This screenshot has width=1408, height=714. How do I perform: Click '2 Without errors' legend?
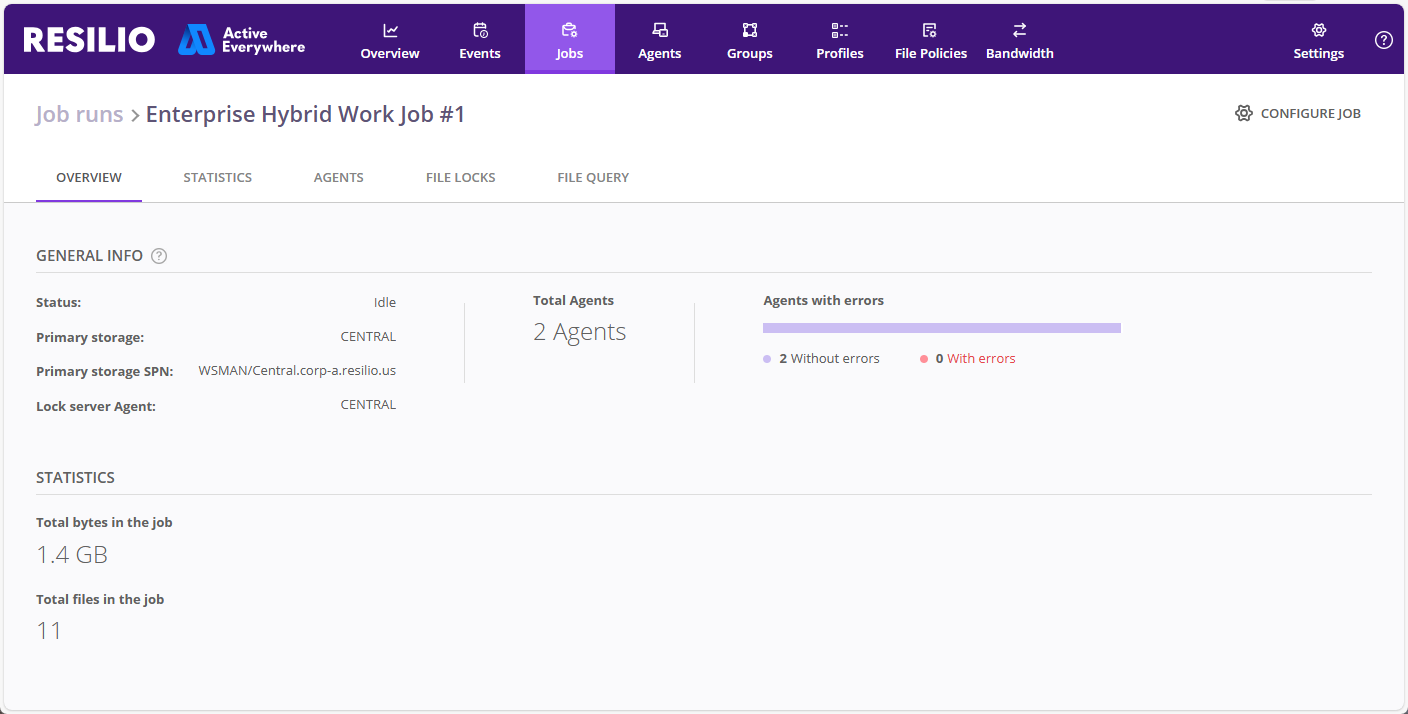point(830,359)
